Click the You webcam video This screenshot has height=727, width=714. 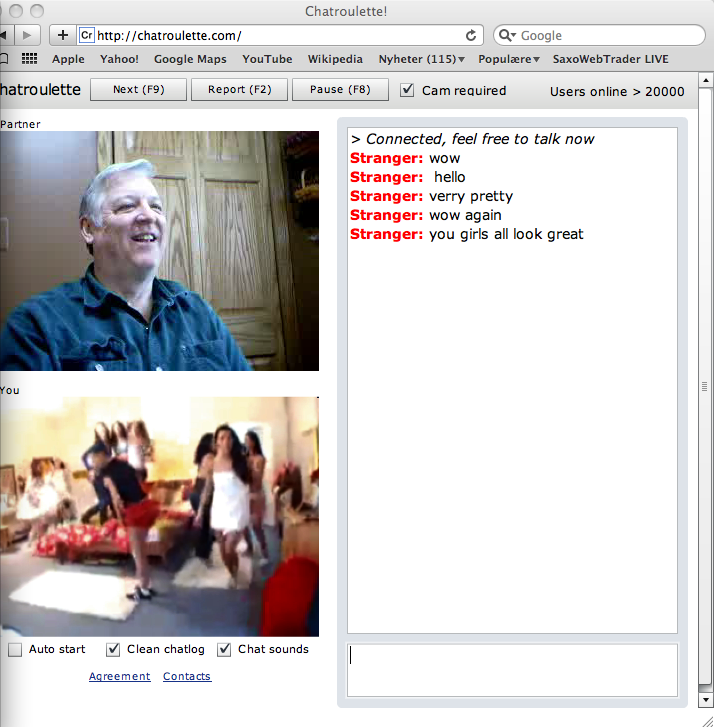point(159,517)
